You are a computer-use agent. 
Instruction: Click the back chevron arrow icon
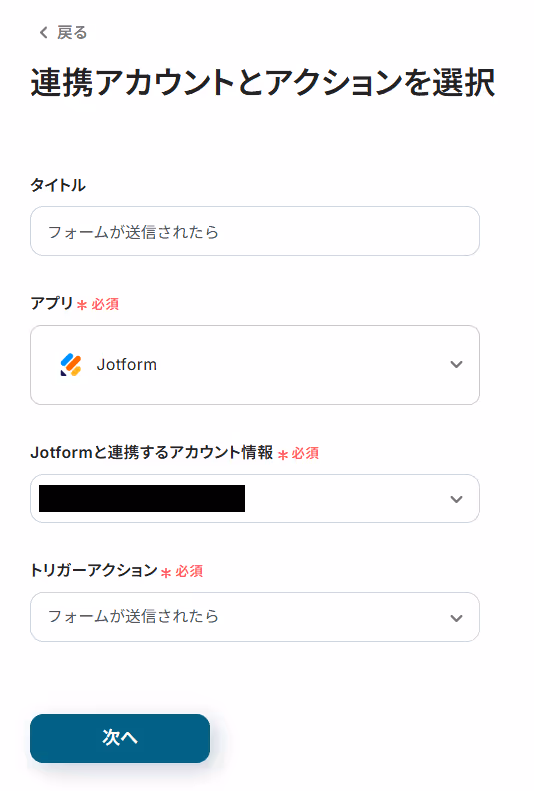pos(43,33)
